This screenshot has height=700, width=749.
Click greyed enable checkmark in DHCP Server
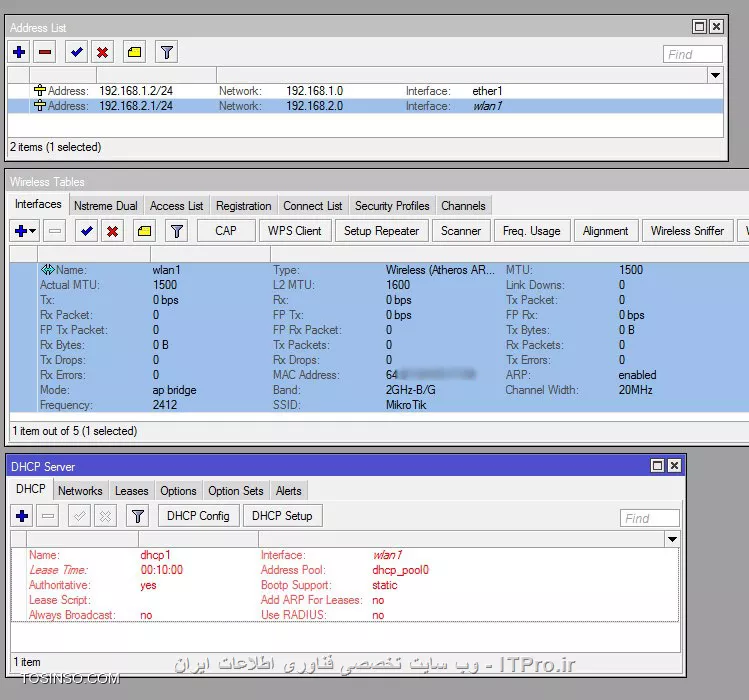79,516
